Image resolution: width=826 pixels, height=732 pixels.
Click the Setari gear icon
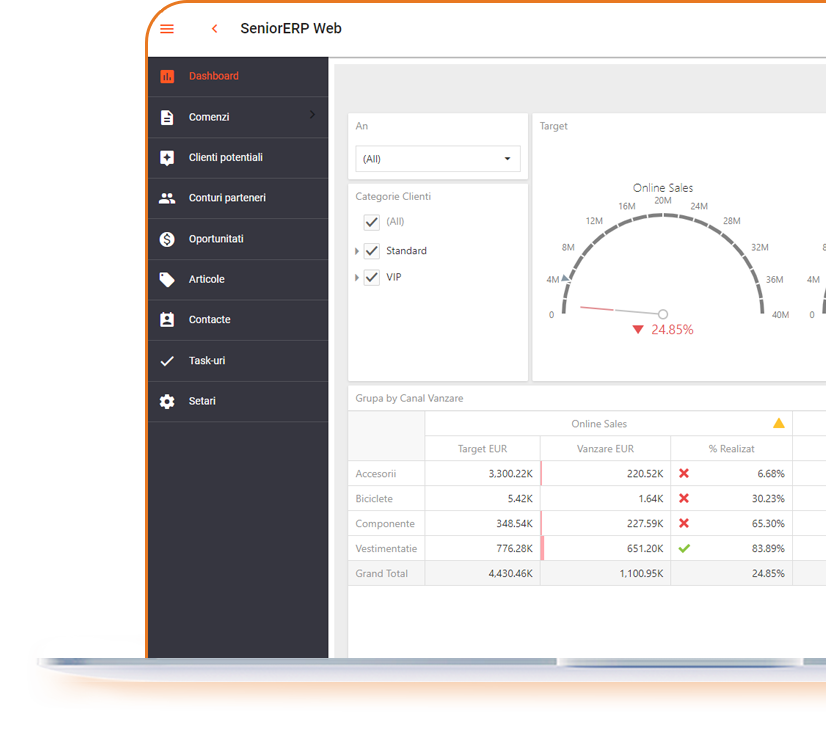pyautogui.click(x=167, y=402)
